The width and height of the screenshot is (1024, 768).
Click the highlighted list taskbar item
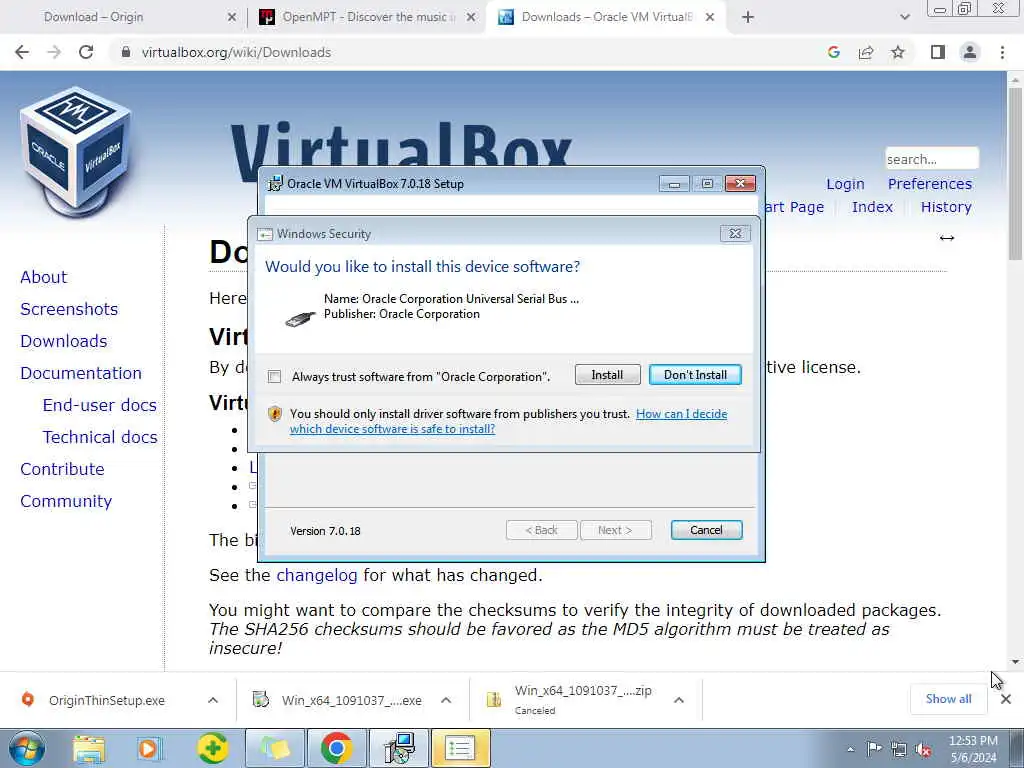point(460,748)
